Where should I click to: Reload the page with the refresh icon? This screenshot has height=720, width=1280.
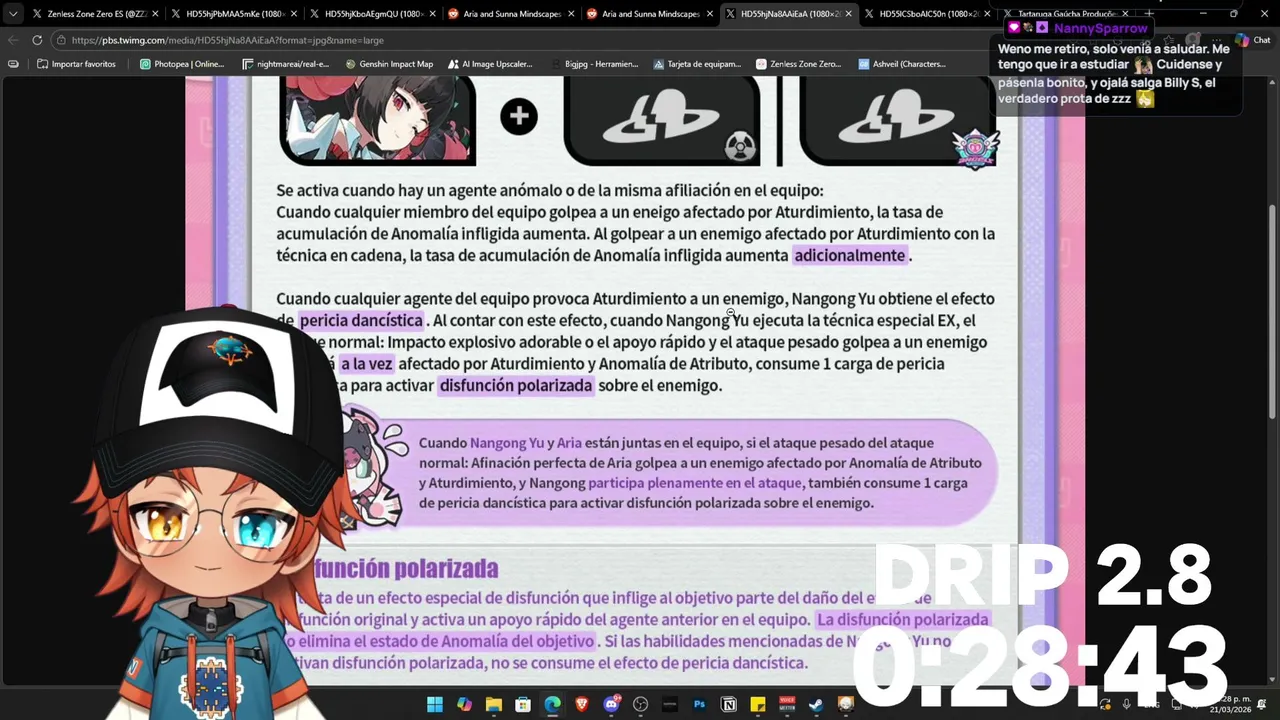click(x=37, y=40)
